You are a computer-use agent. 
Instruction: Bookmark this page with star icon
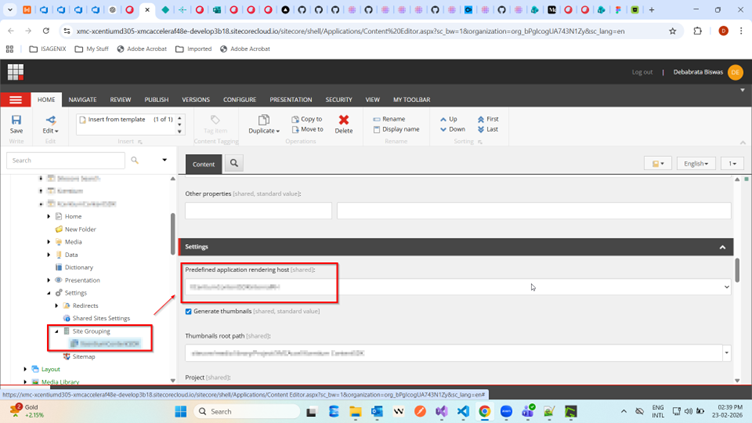[x=672, y=31]
